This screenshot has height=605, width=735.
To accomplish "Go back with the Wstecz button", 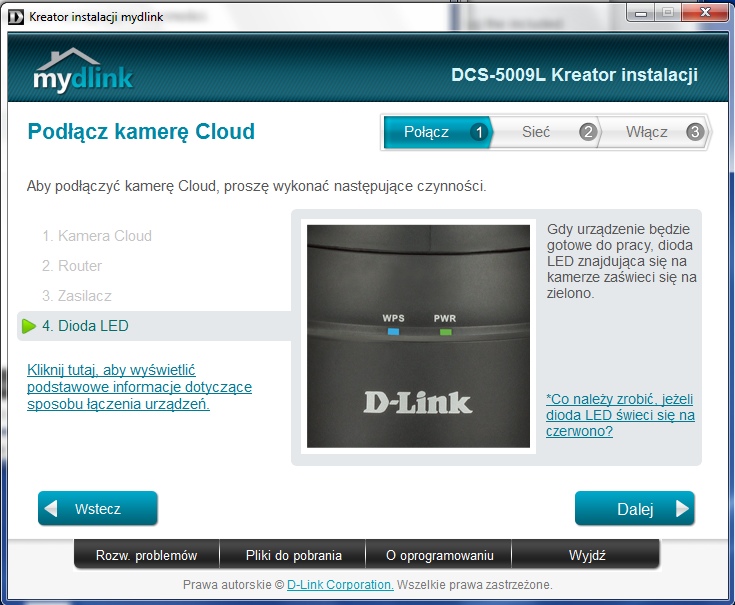I will pos(98,508).
